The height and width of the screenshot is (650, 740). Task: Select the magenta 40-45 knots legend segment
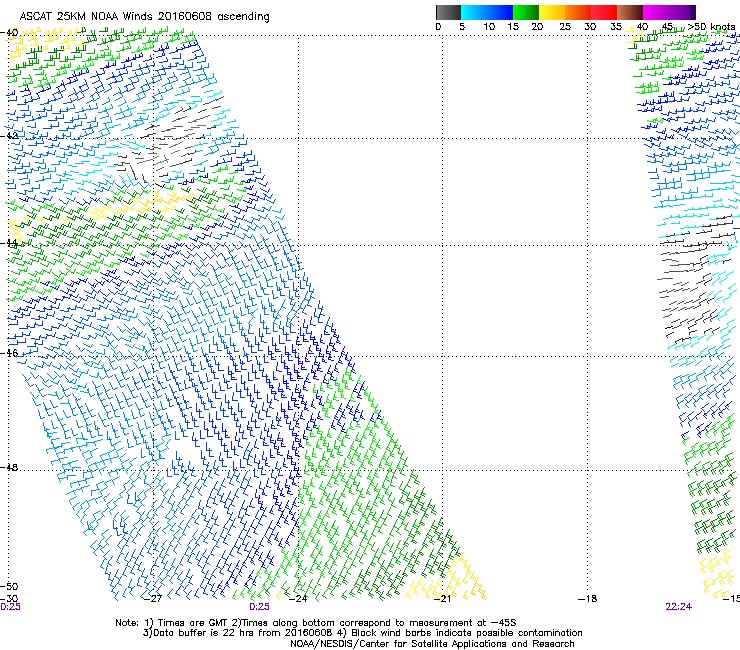pyautogui.click(x=656, y=12)
